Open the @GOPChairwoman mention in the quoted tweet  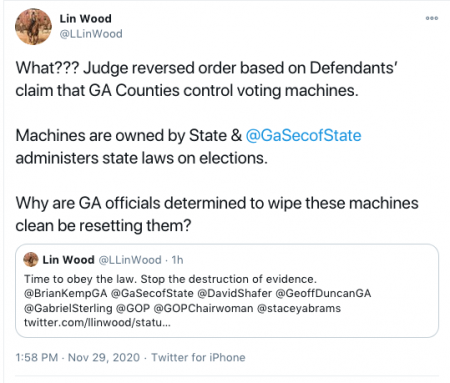tap(203, 308)
